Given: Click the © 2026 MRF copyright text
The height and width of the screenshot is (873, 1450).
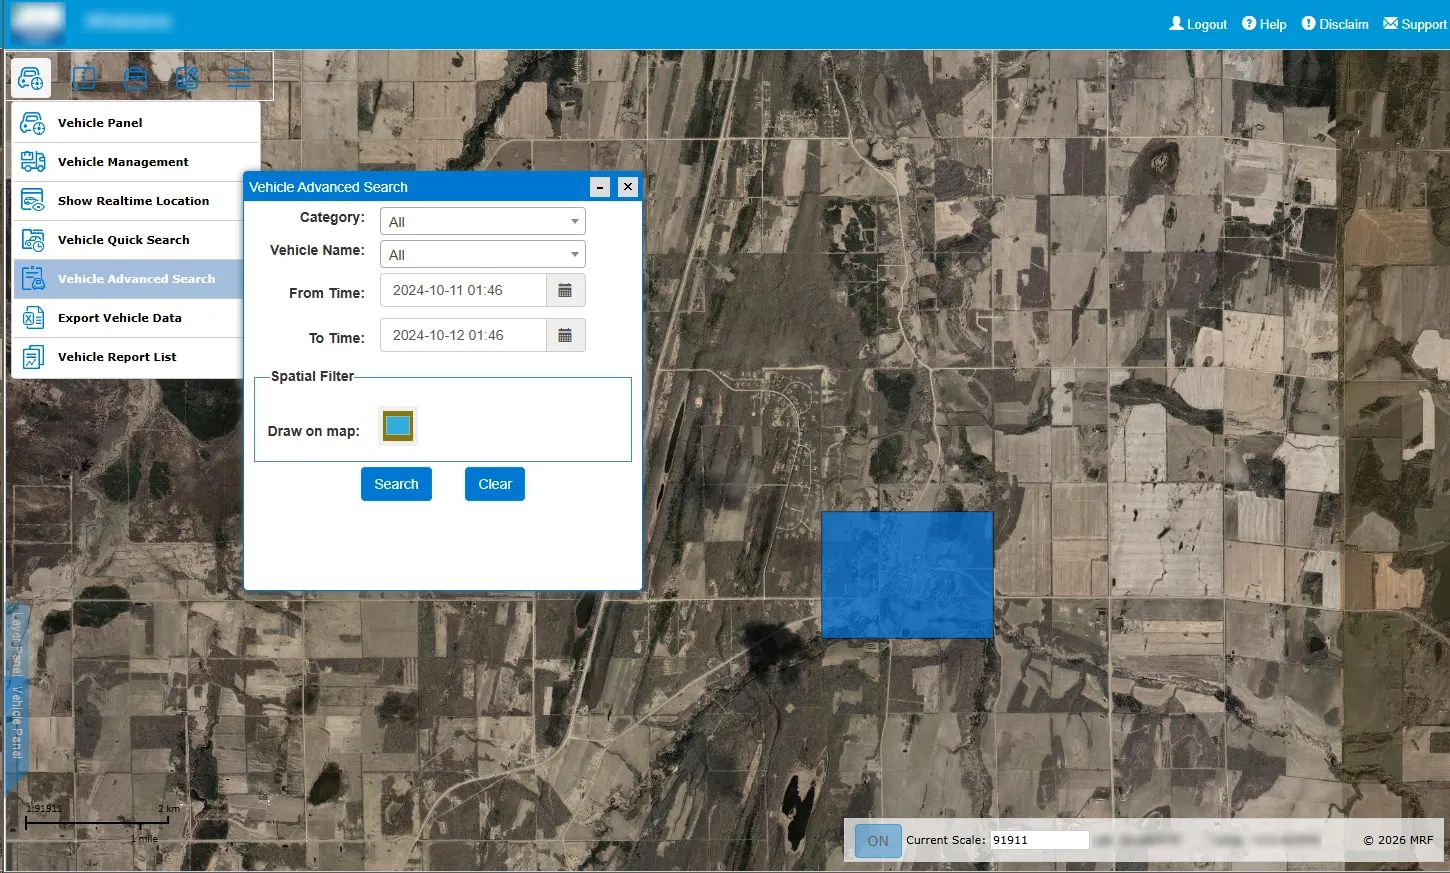Looking at the screenshot, I should (x=1398, y=840).
